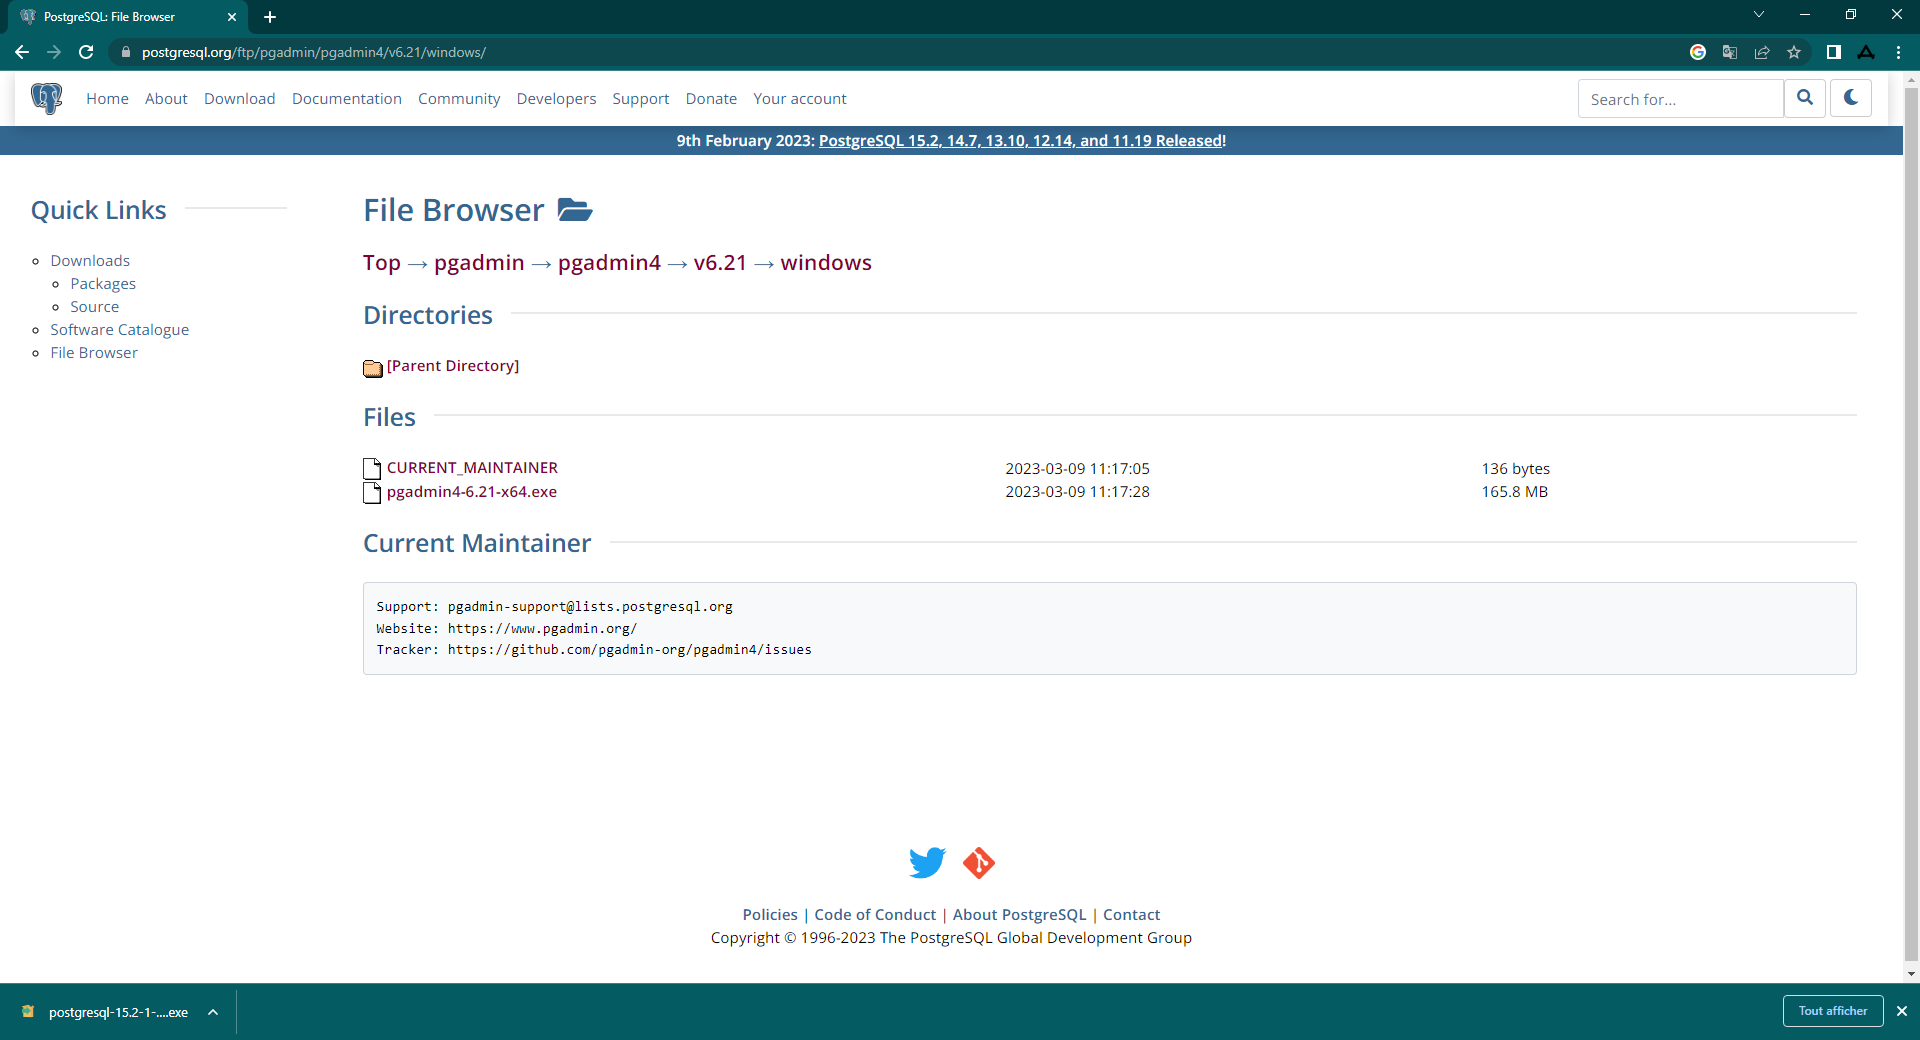The width and height of the screenshot is (1920, 1040).
Task: Open a new tab with plus button
Action: click(270, 17)
